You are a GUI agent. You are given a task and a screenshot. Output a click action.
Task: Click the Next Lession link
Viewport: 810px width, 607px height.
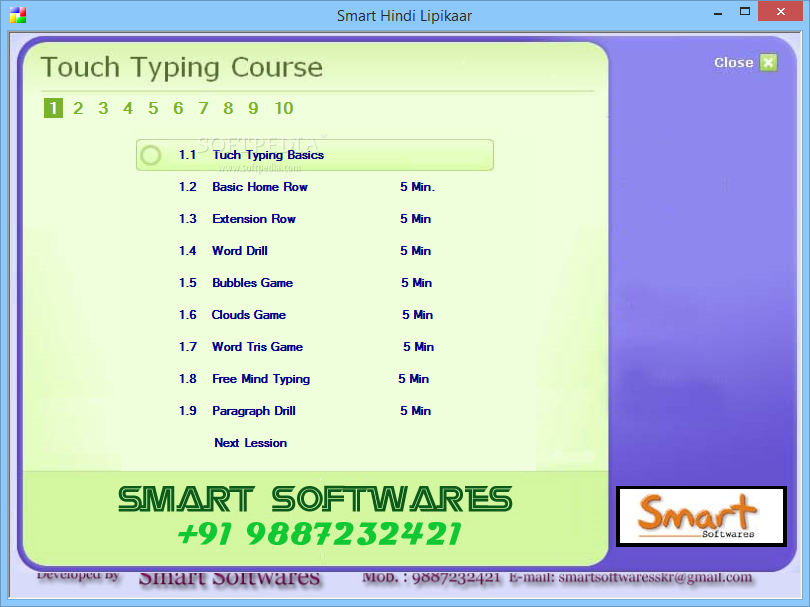click(251, 443)
